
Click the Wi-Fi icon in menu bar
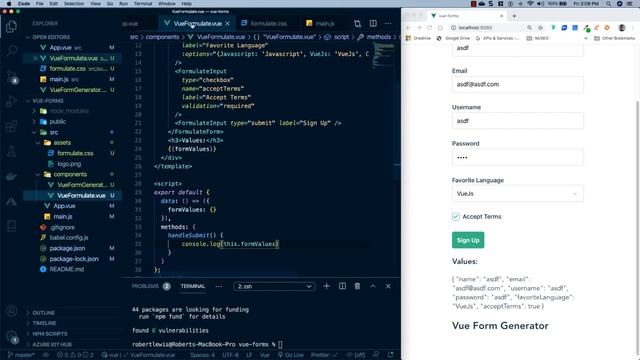pos(531,4)
